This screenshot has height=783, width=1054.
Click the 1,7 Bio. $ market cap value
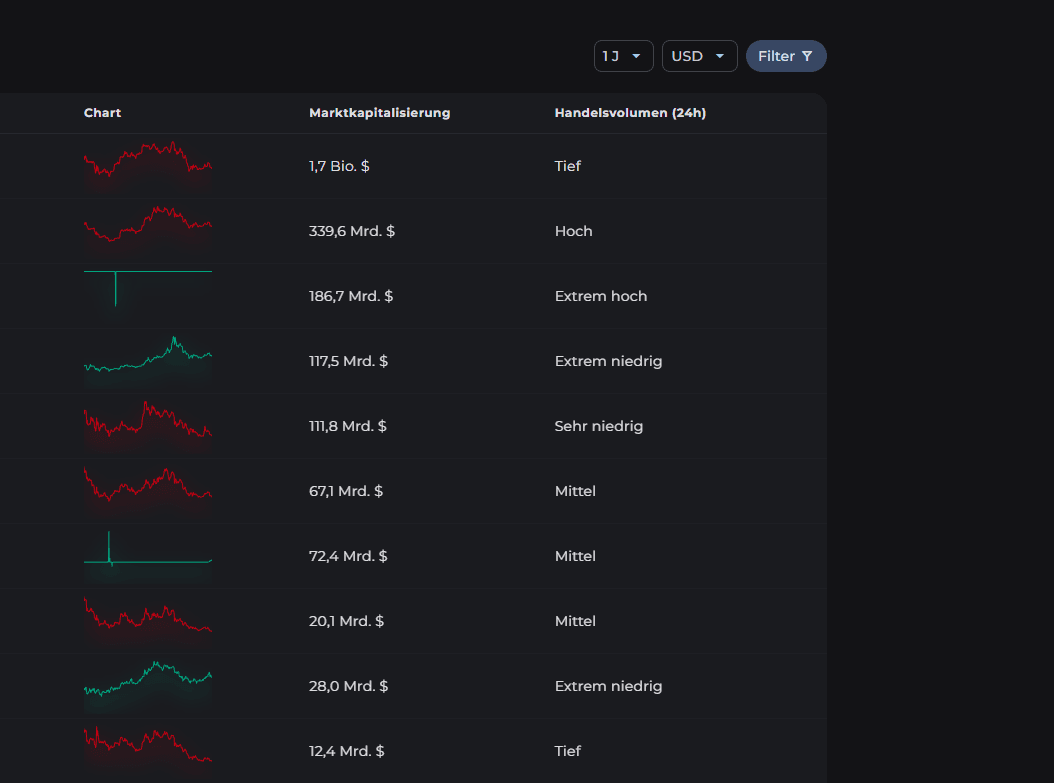pyautogui.click(x=339, y=166)
